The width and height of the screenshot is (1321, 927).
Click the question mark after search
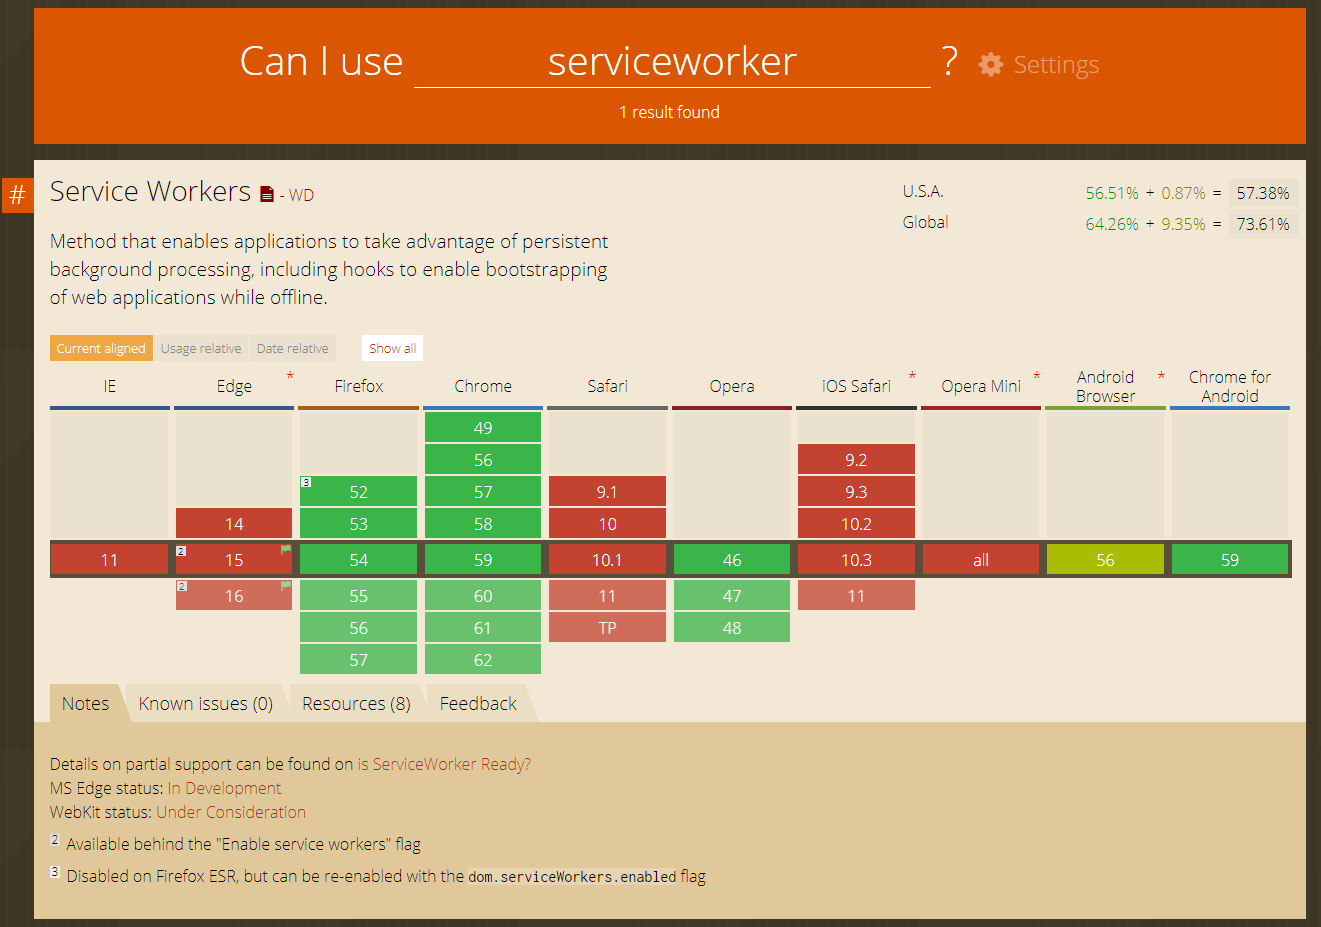[x=950, y=62]
